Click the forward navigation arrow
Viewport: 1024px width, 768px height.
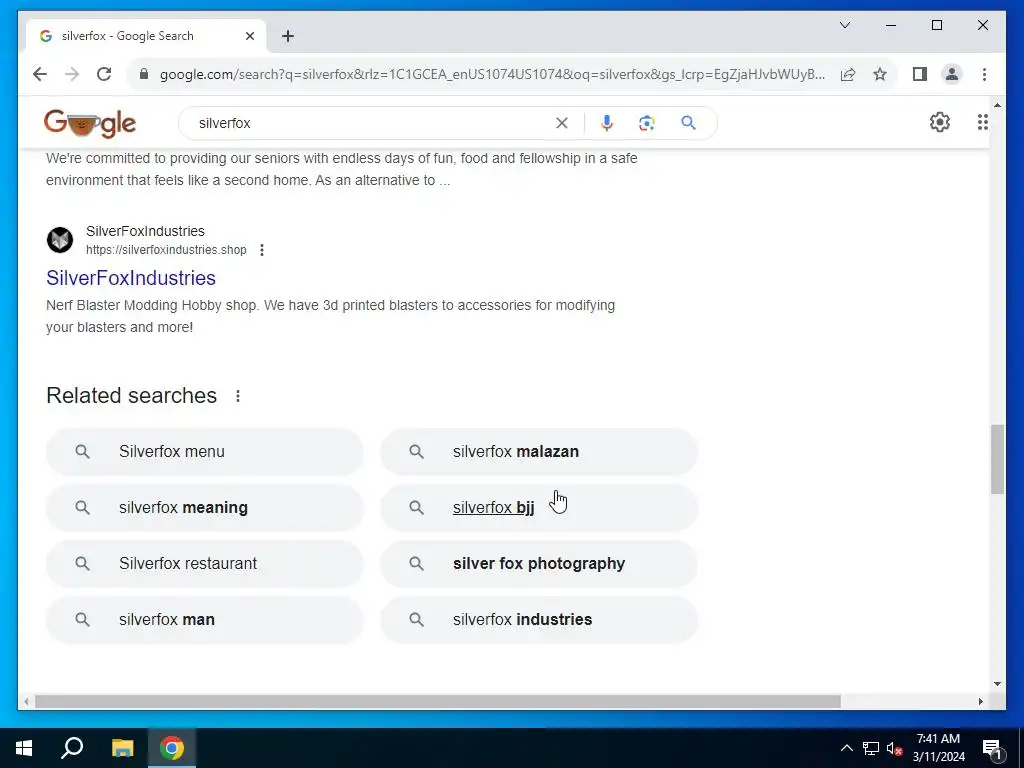(72, 74)
